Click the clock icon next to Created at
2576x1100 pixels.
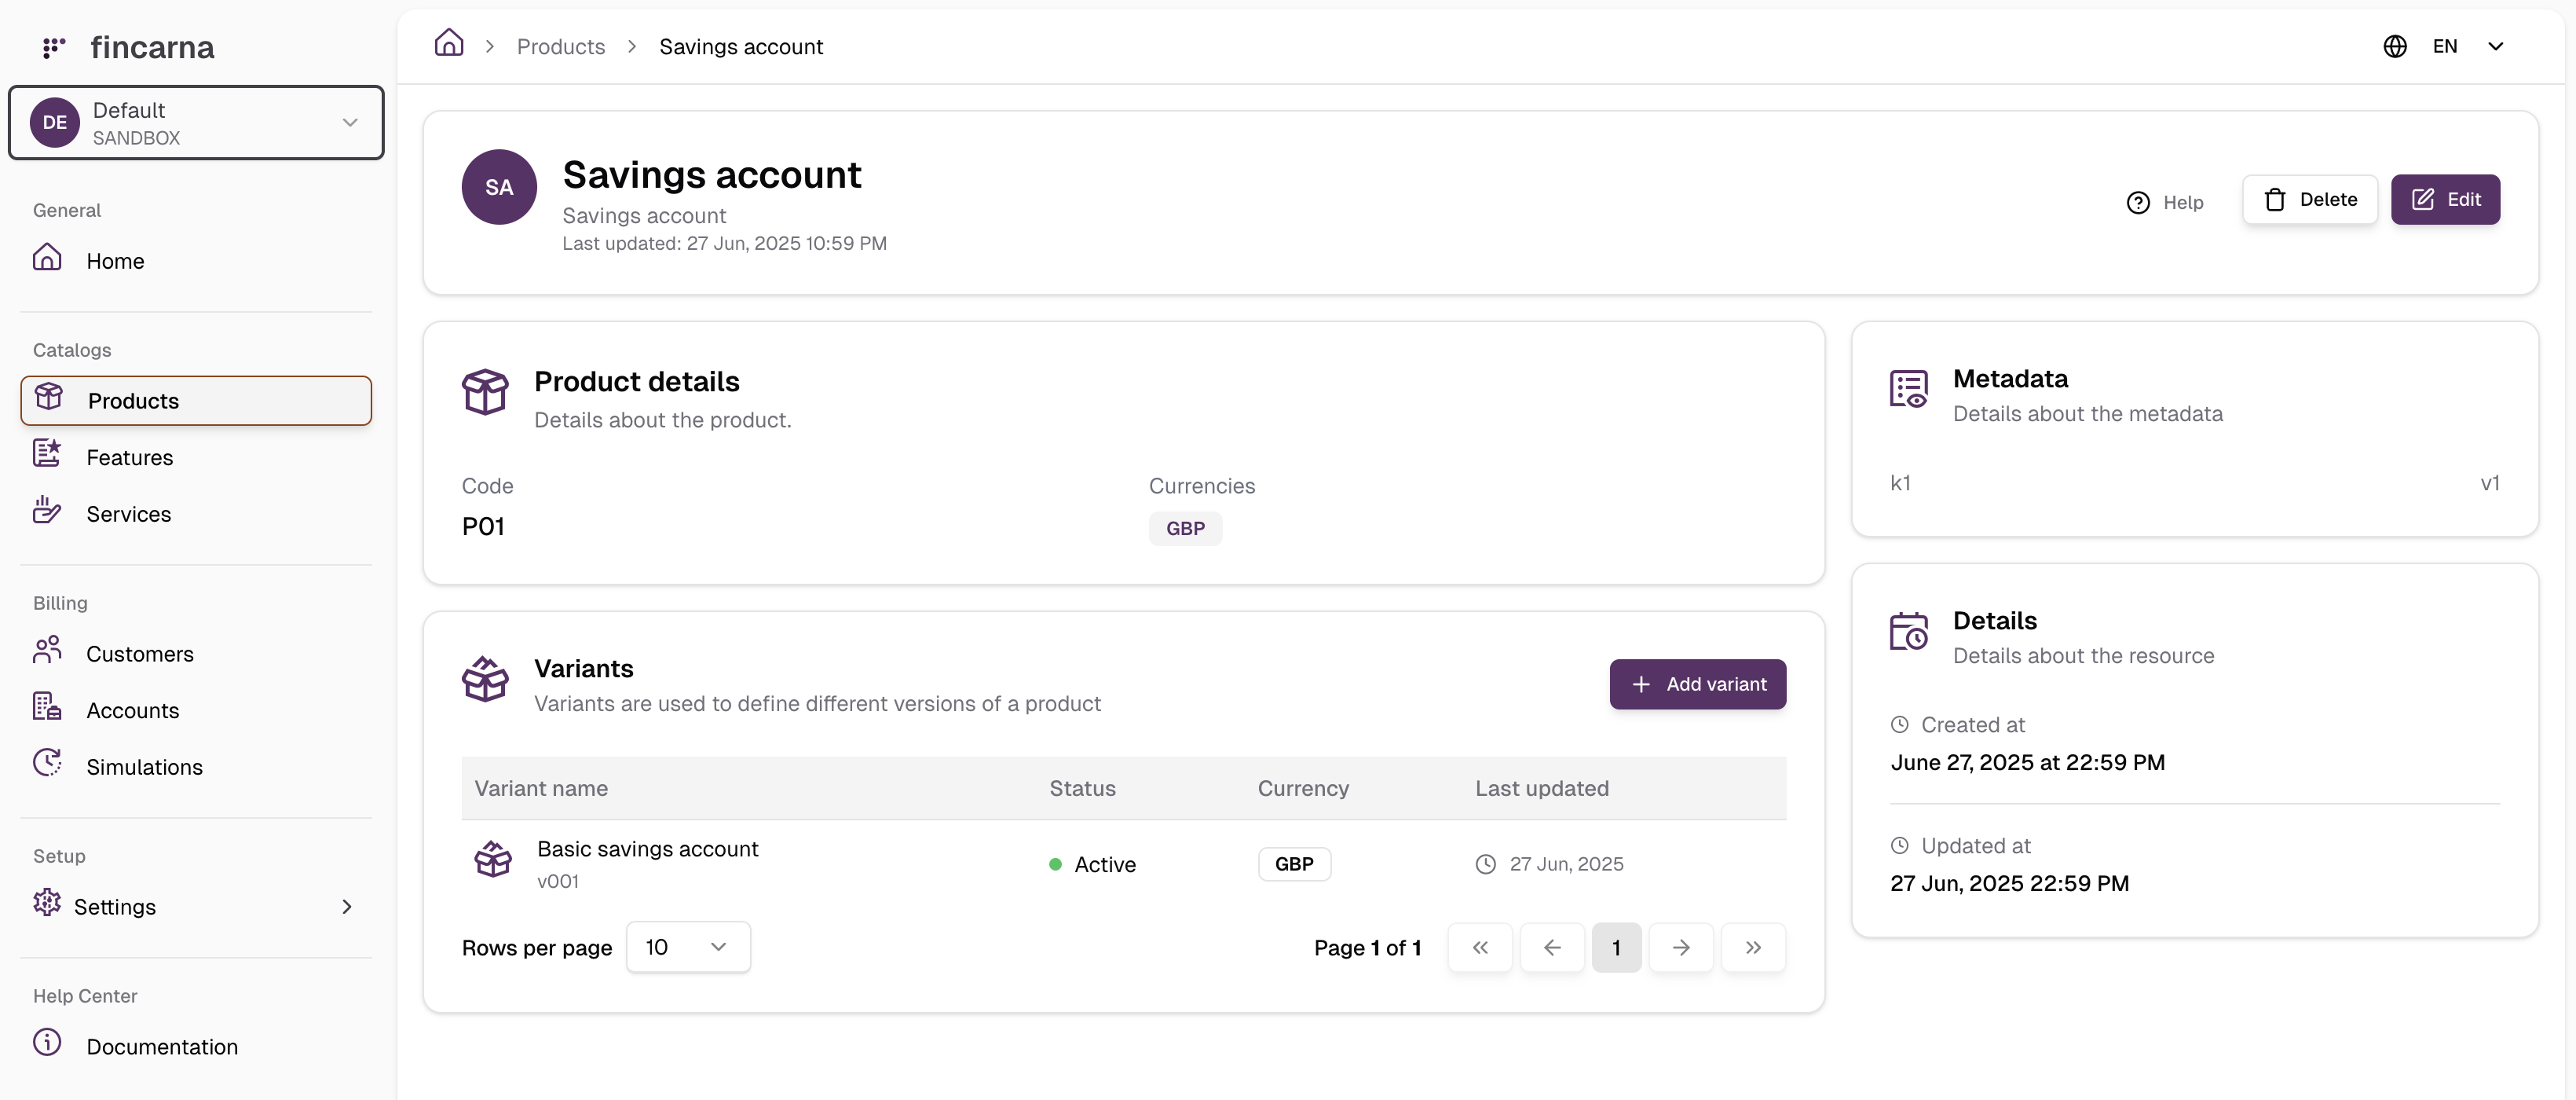tap(1899, 724)
